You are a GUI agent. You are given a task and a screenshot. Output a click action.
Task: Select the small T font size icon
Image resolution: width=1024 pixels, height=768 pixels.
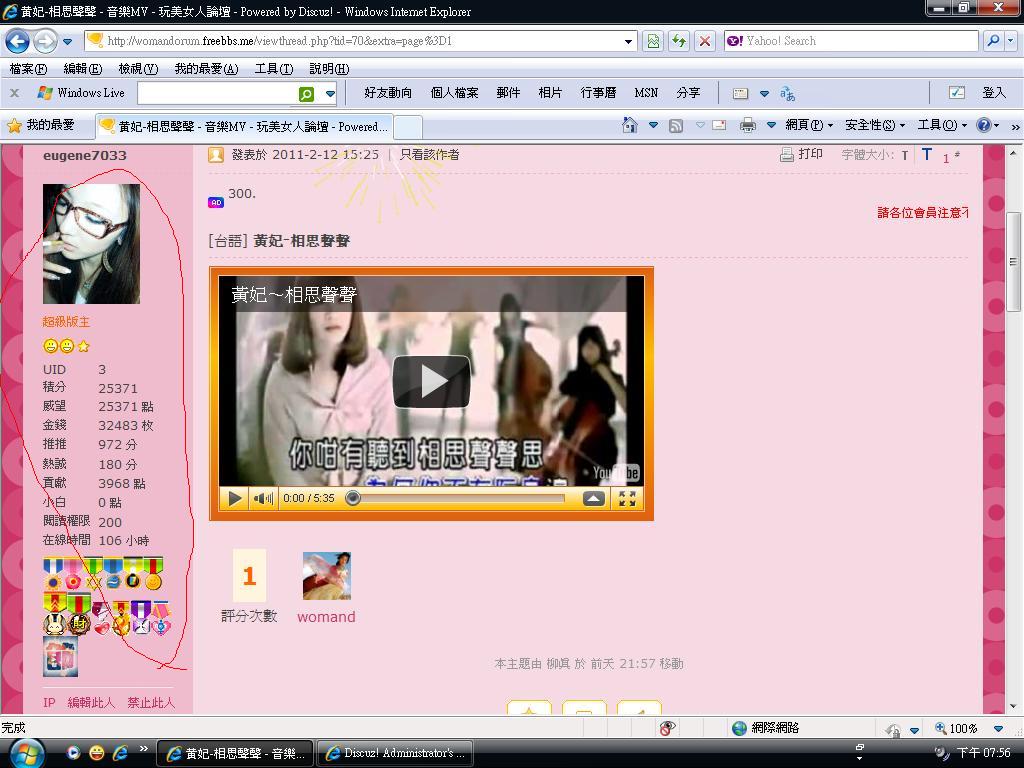pyautogui.click(x=905, y=155)
